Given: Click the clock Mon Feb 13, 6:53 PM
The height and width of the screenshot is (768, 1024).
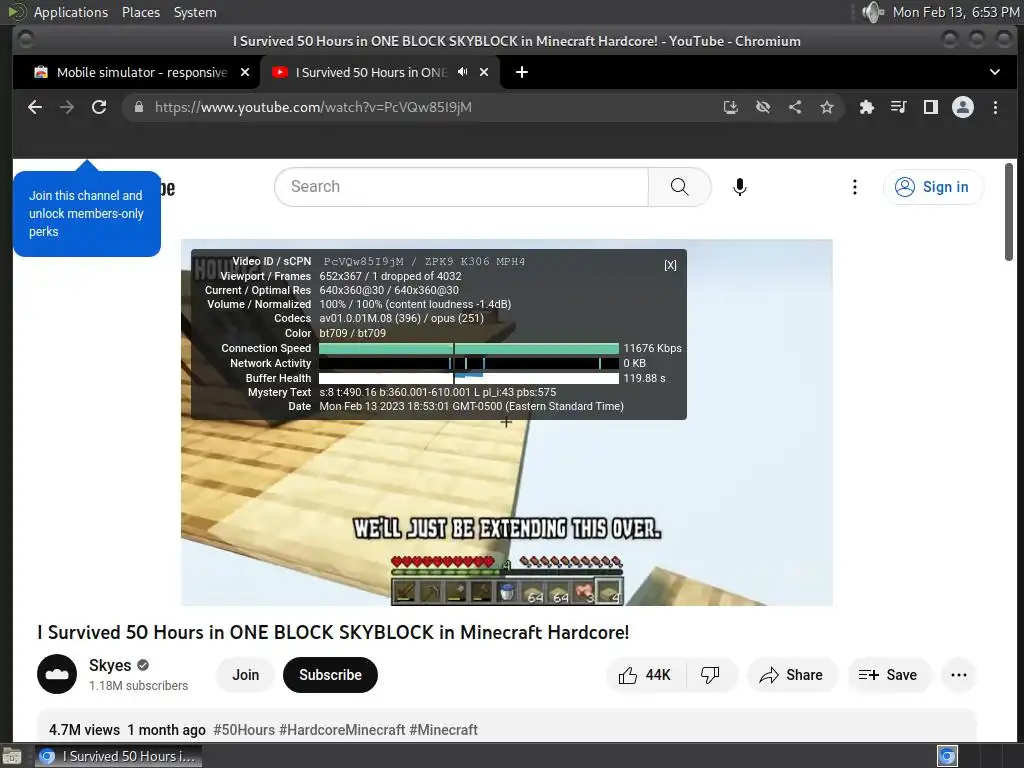Looking at the screenshot, I should pyautogui.click(x=955, y=12).
